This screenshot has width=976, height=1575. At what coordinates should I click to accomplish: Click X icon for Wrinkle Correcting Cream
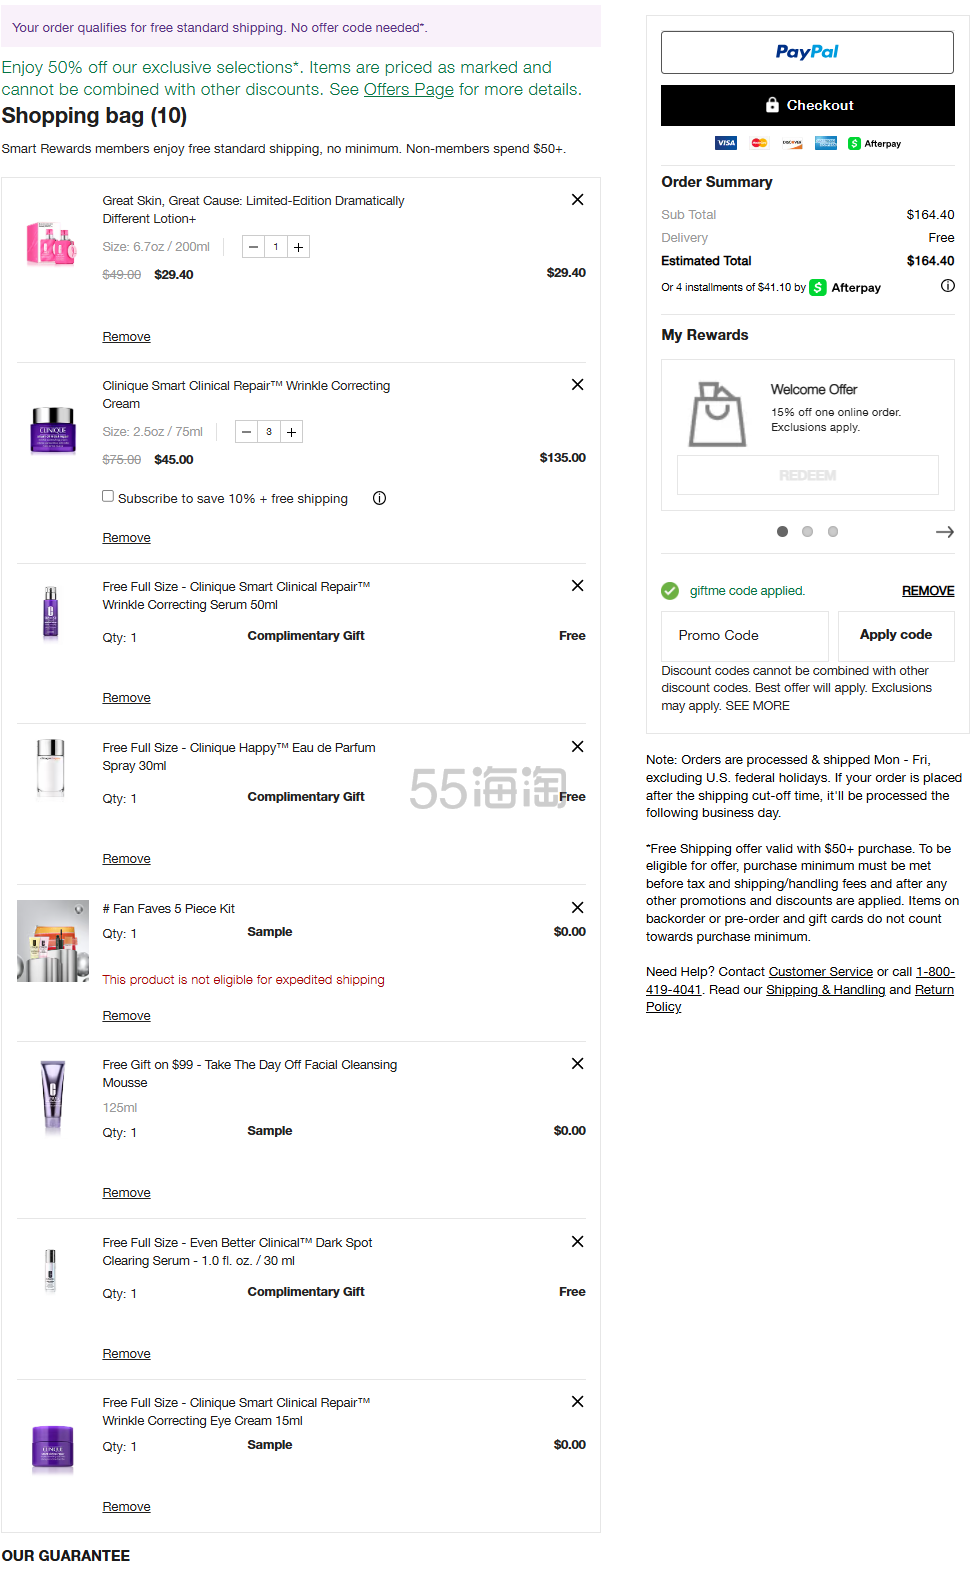point(577,385)
